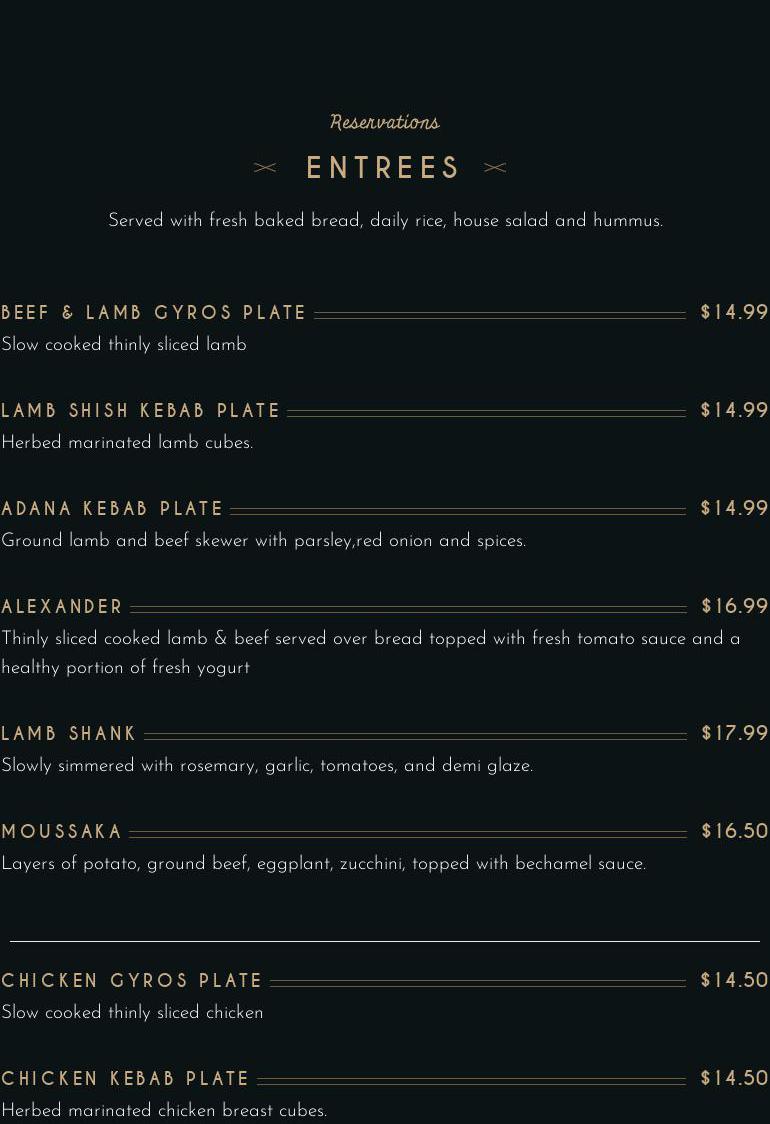770x1124 pixels.
Task: Click the Lamb Shank description with rosemary
Action: point(267,766)
